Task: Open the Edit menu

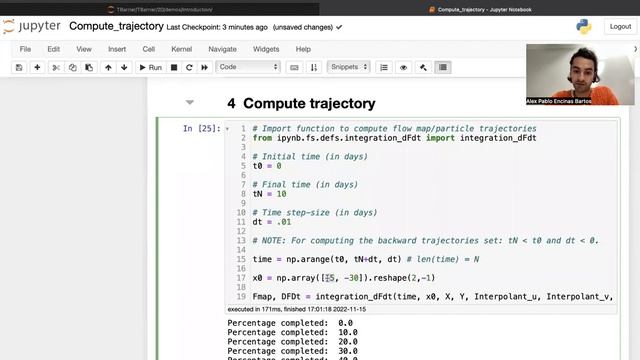Action: 53,49
